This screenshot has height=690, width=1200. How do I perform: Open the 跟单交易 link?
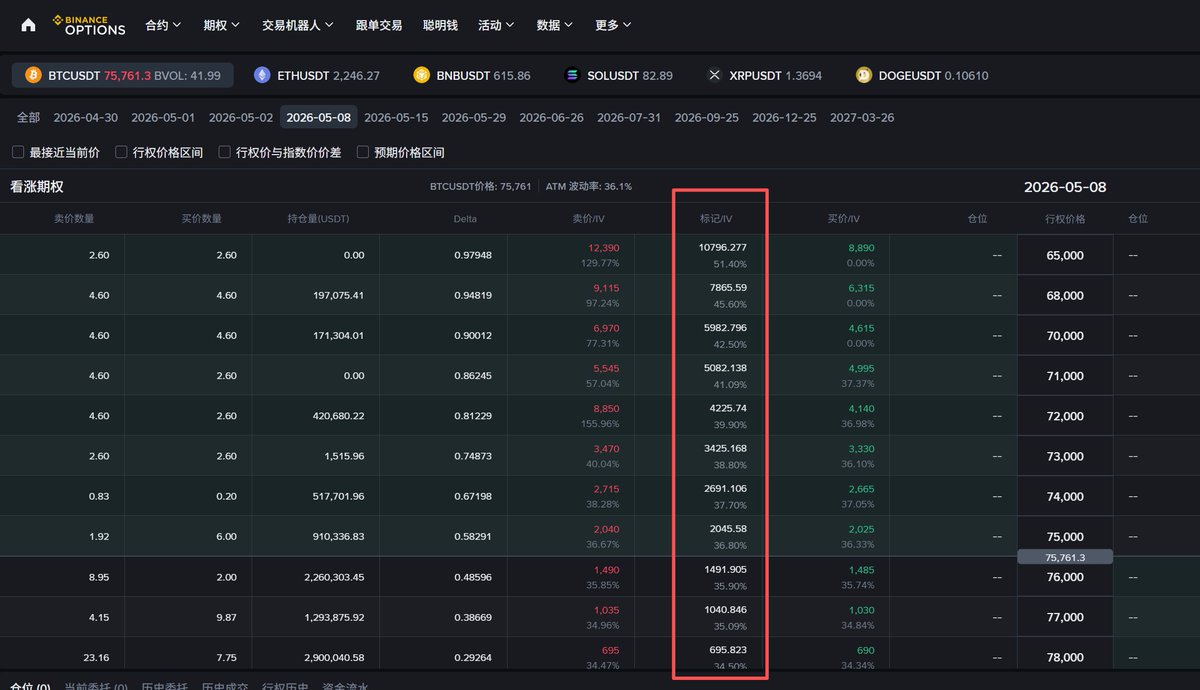pyautogui.click(x=379, y=25)
